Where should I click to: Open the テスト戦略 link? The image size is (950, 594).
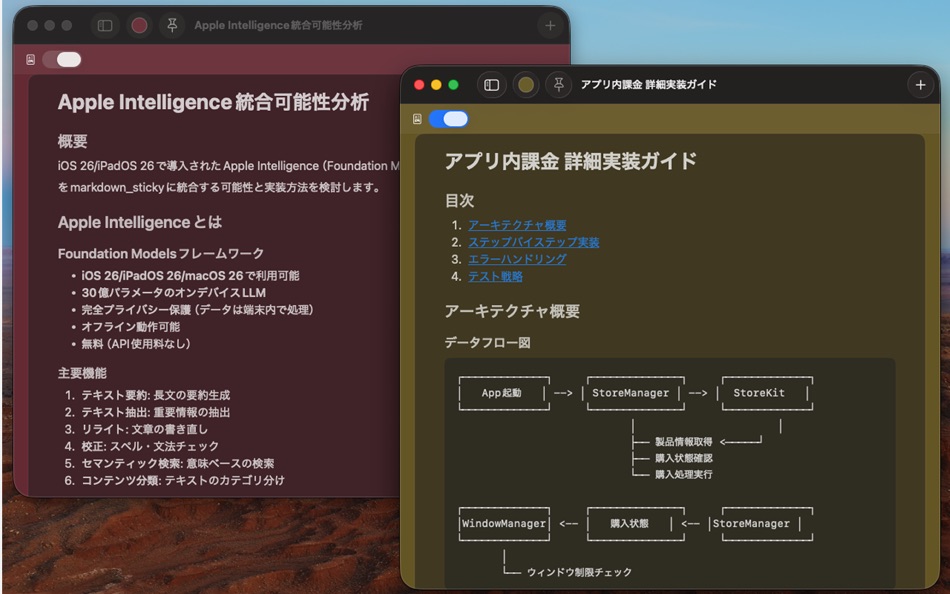pos(496,276)
